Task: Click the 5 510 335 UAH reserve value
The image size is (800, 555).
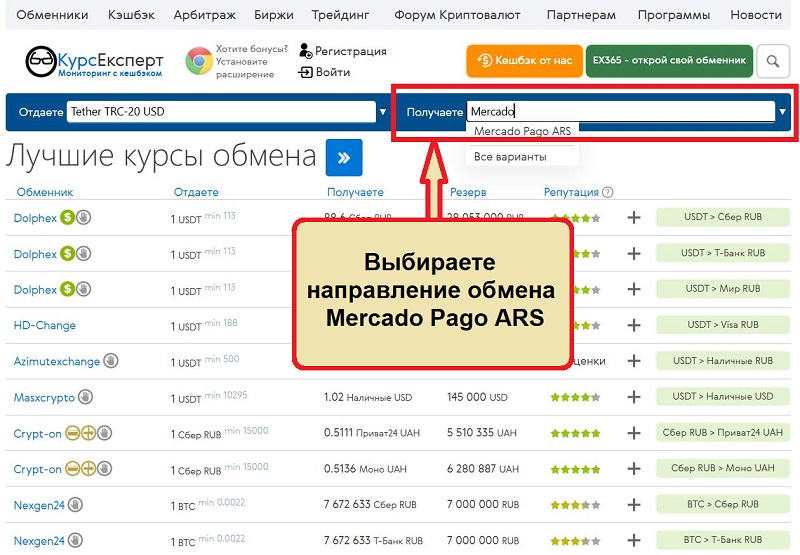Action: (x=482, y=433)
